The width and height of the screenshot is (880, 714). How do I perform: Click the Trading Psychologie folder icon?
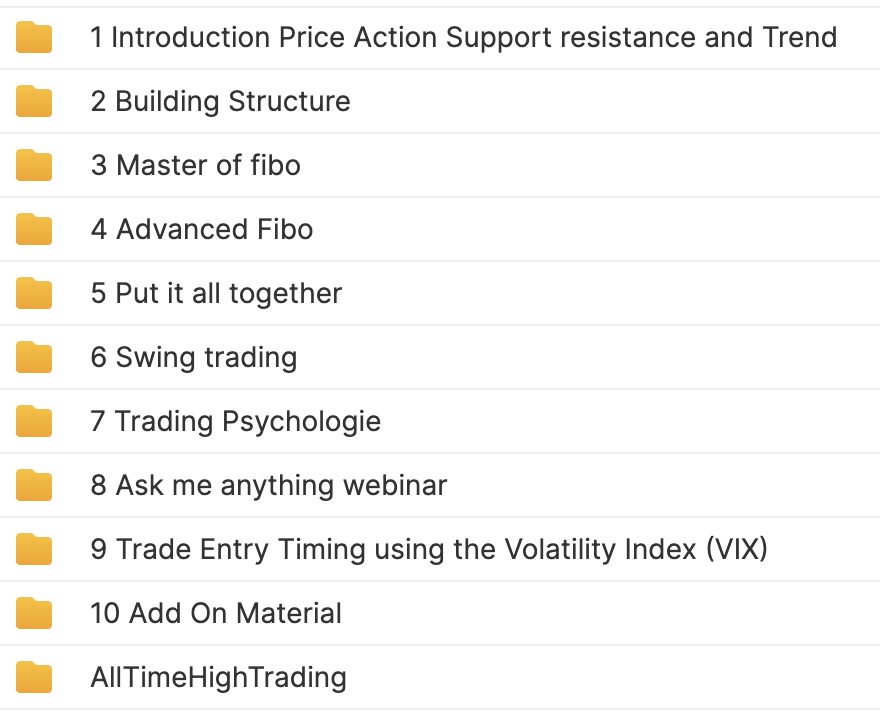[34, 421]
